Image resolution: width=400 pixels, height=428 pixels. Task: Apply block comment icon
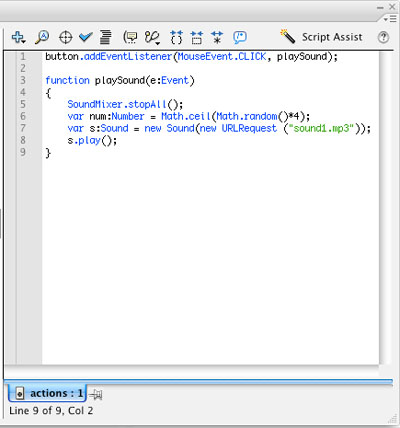(x=240, y=37)
